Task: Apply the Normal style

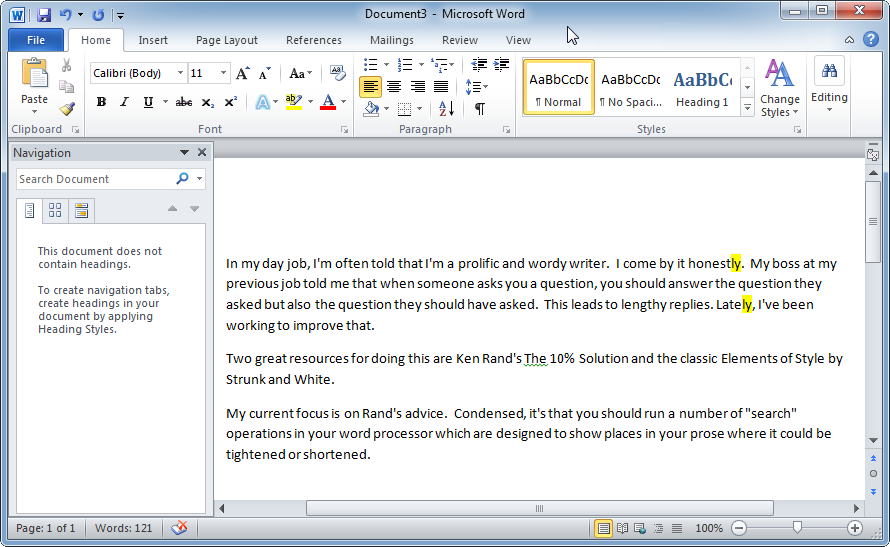Action: click(559, 87)
